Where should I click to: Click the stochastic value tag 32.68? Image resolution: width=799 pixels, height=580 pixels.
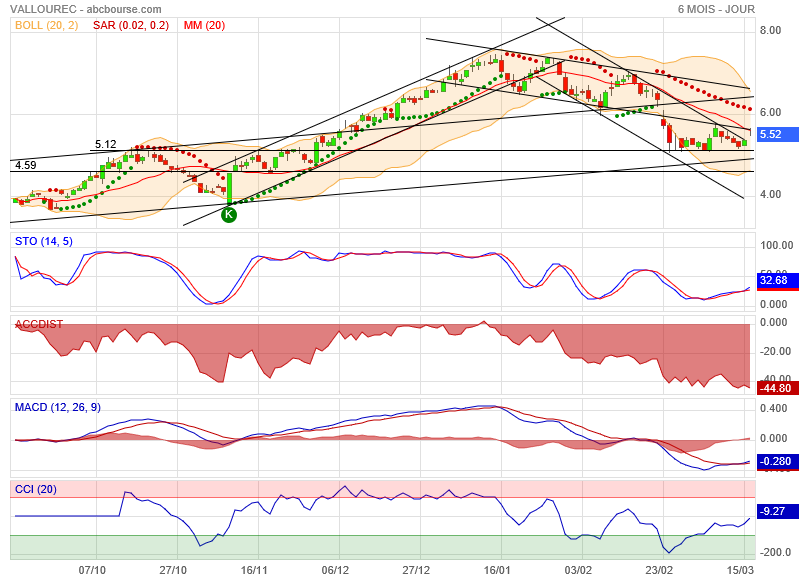(778, 280)
